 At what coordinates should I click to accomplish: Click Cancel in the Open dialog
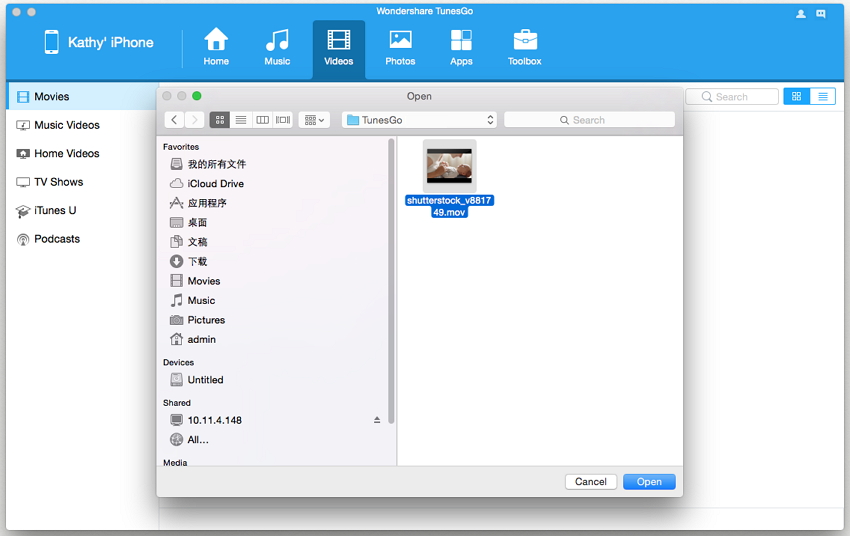pyautogui.click(x=591, y=482)
